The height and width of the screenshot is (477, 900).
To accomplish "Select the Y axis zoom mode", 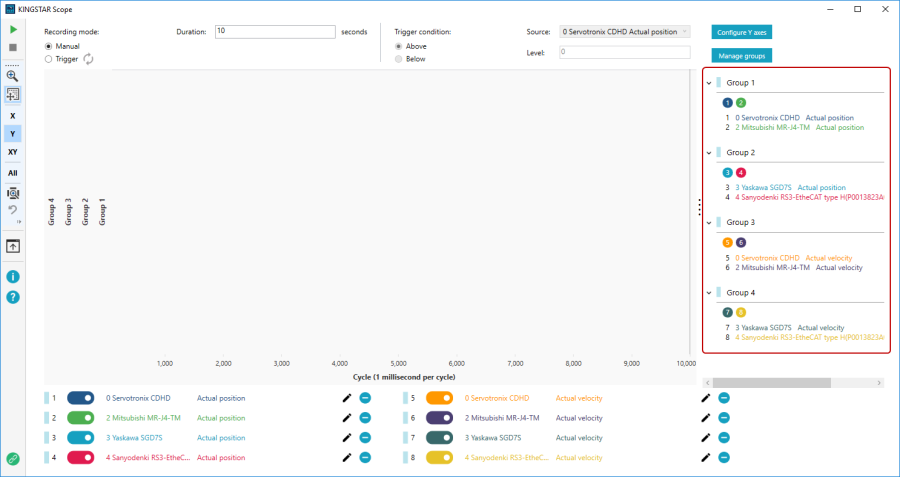I will click(x=13, y=133).
